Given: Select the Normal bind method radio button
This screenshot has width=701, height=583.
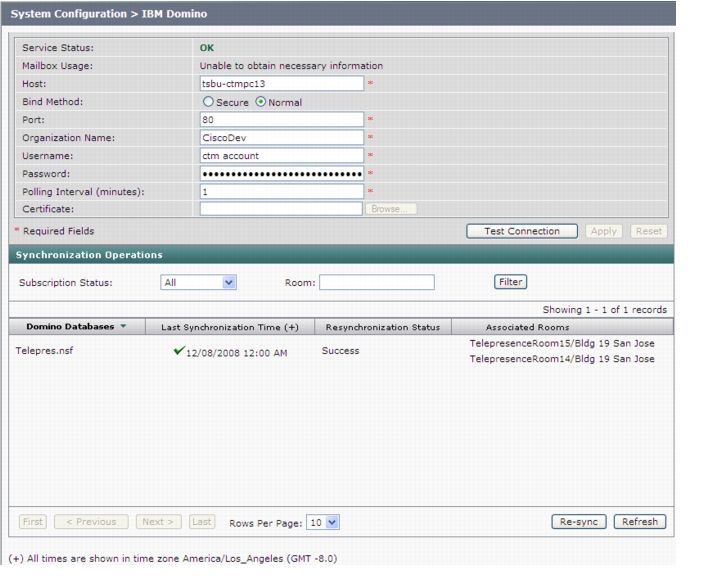Looking at the screenshot, I should [x=261, y=102].
